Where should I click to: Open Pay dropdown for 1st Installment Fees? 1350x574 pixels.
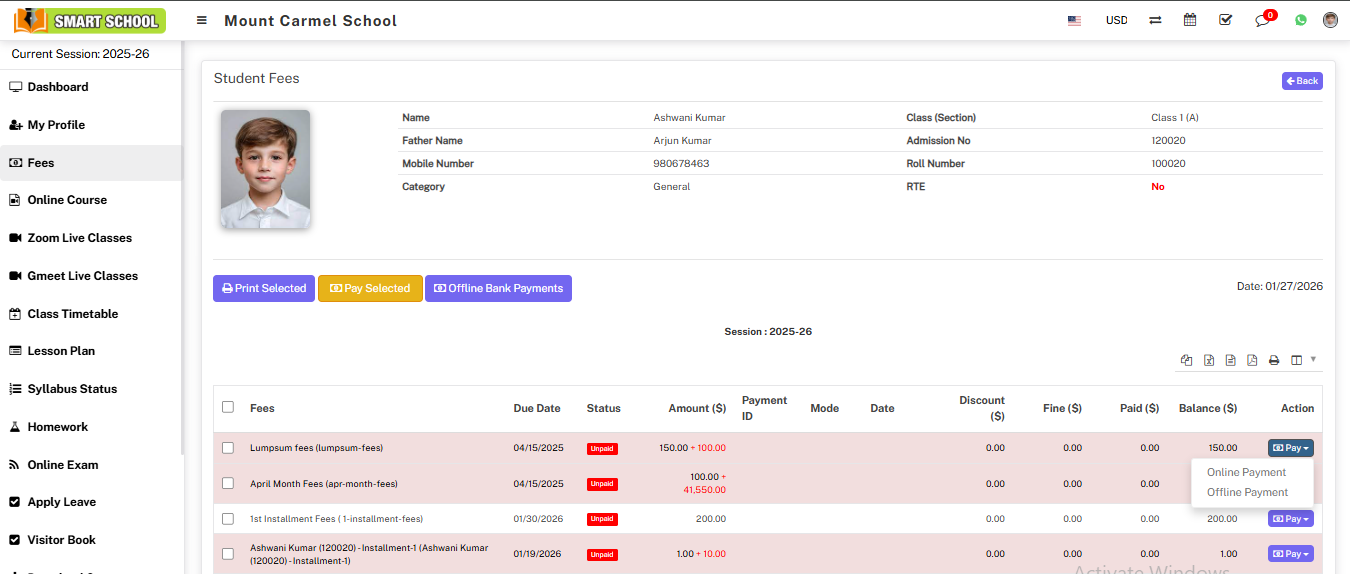pos(1290,519)
